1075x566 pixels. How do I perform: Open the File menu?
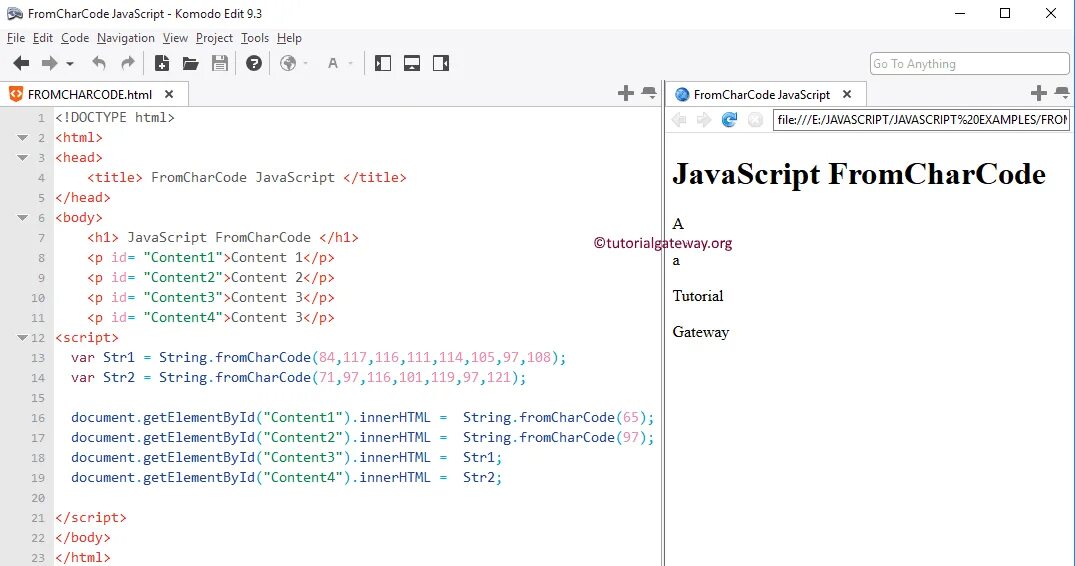tap(16, 38)
